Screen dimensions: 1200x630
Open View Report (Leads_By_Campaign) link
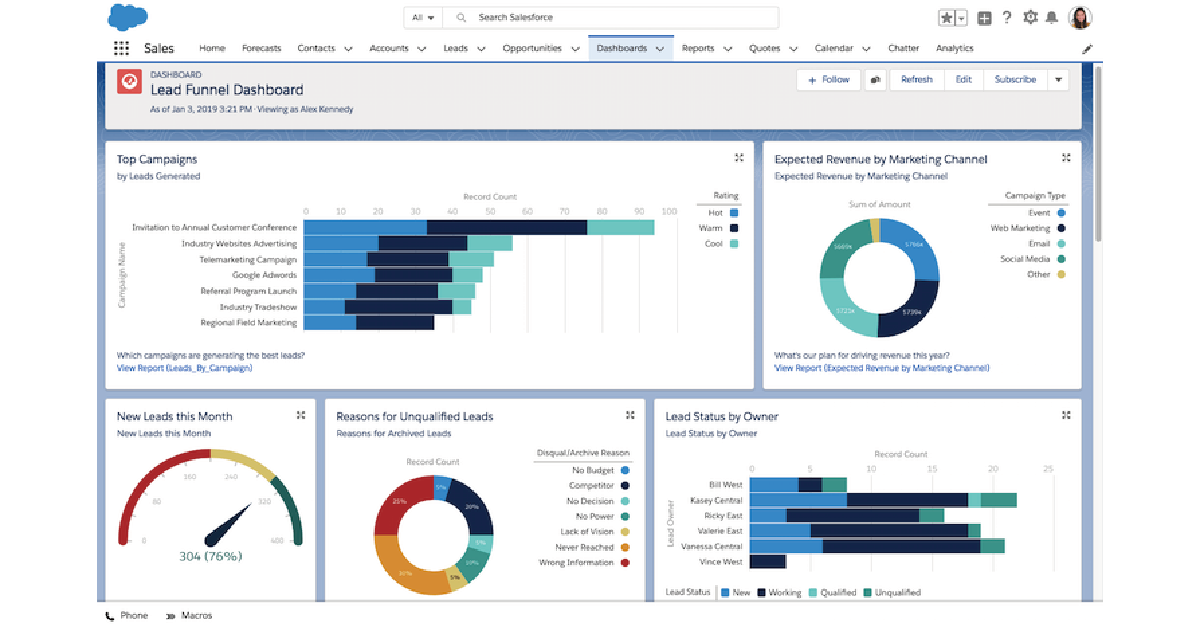tap(185, 368)
